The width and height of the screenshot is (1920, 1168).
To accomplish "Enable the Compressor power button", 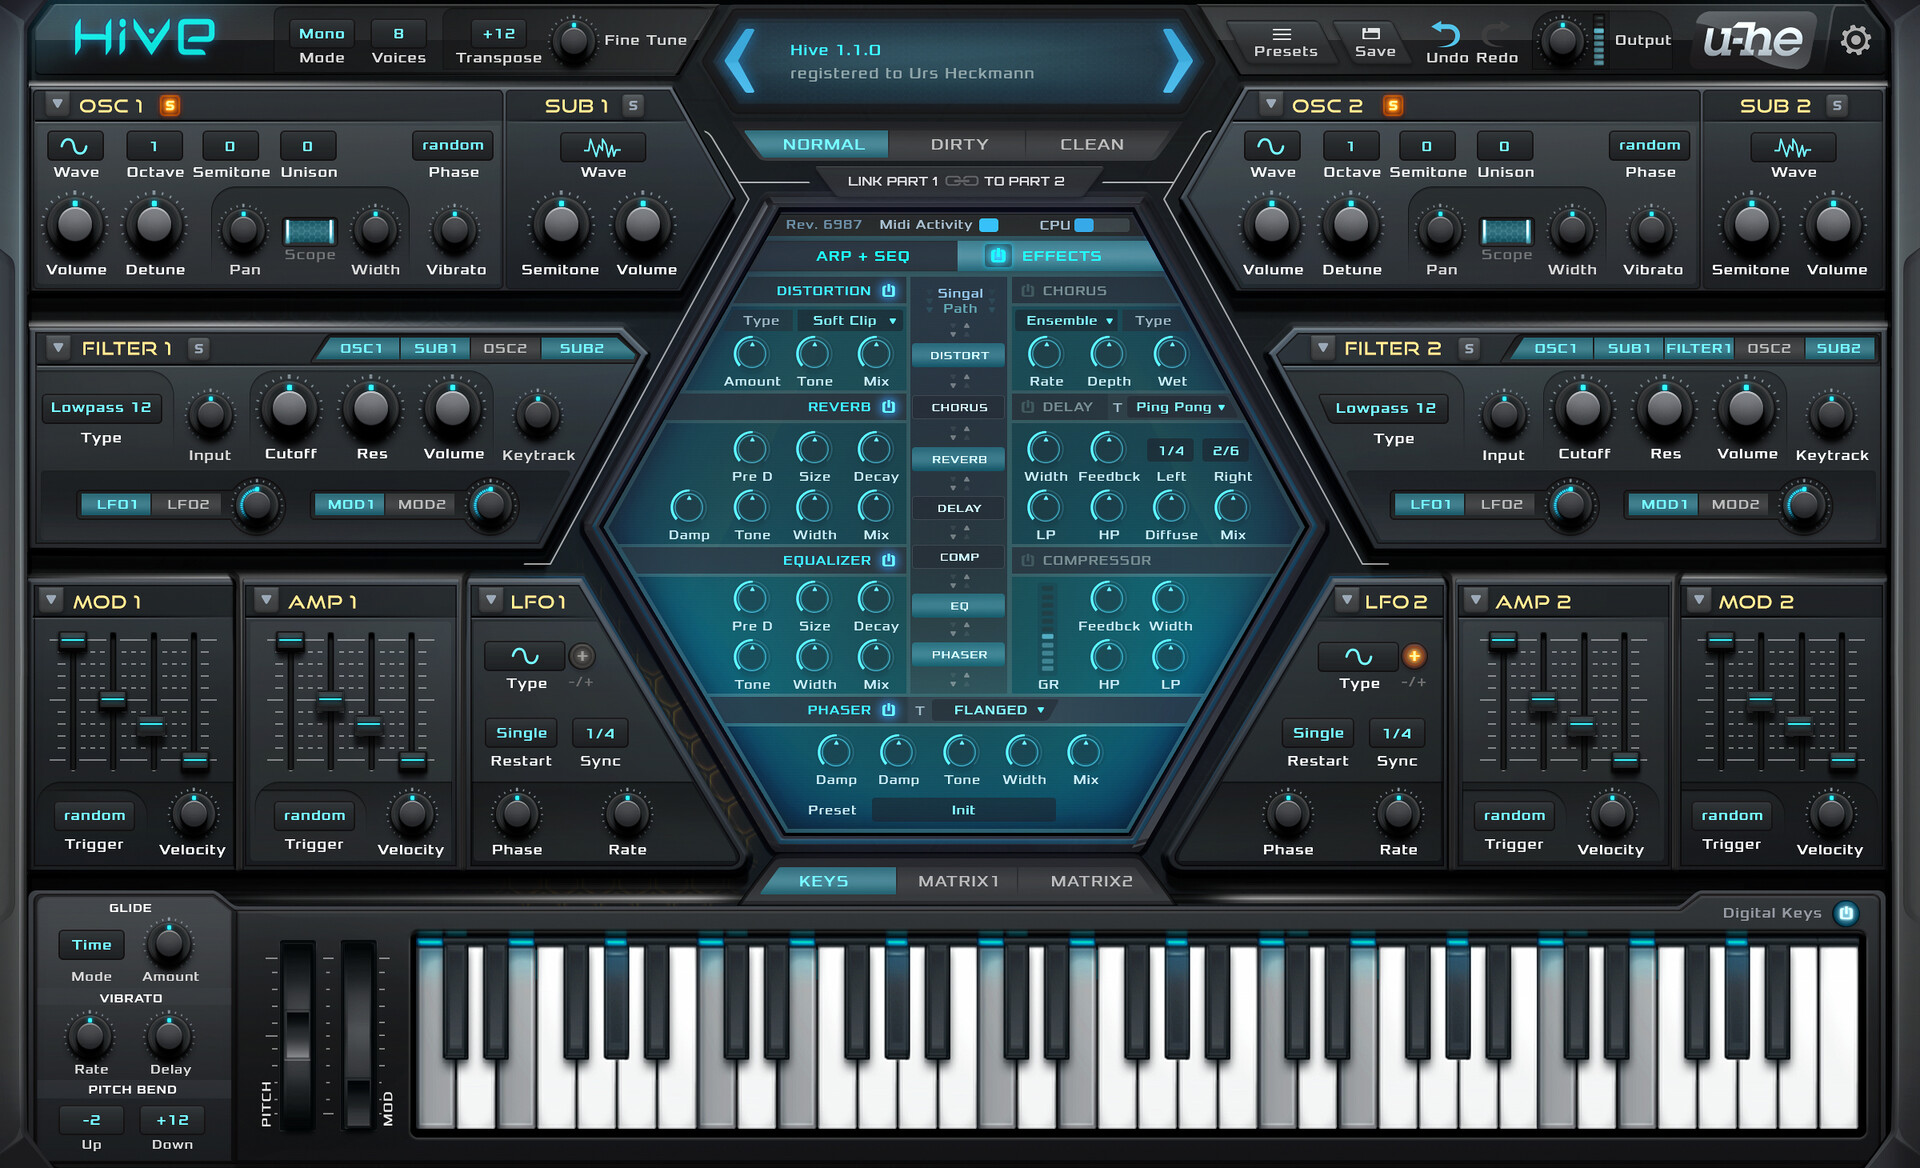I will 1027,560.
